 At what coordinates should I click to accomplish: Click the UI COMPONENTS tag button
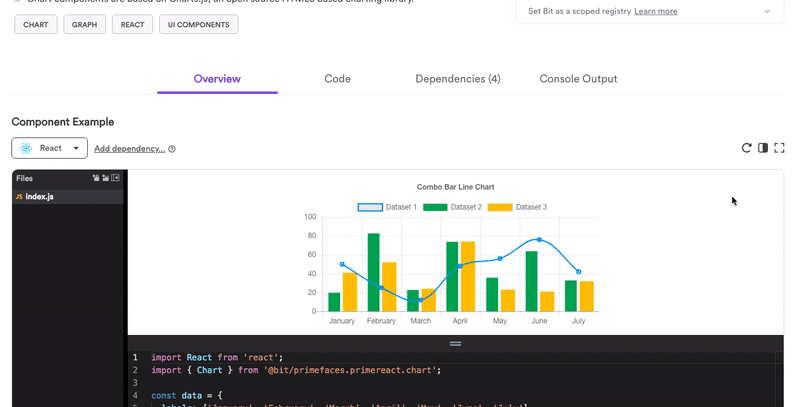click(x=198, y=24)
